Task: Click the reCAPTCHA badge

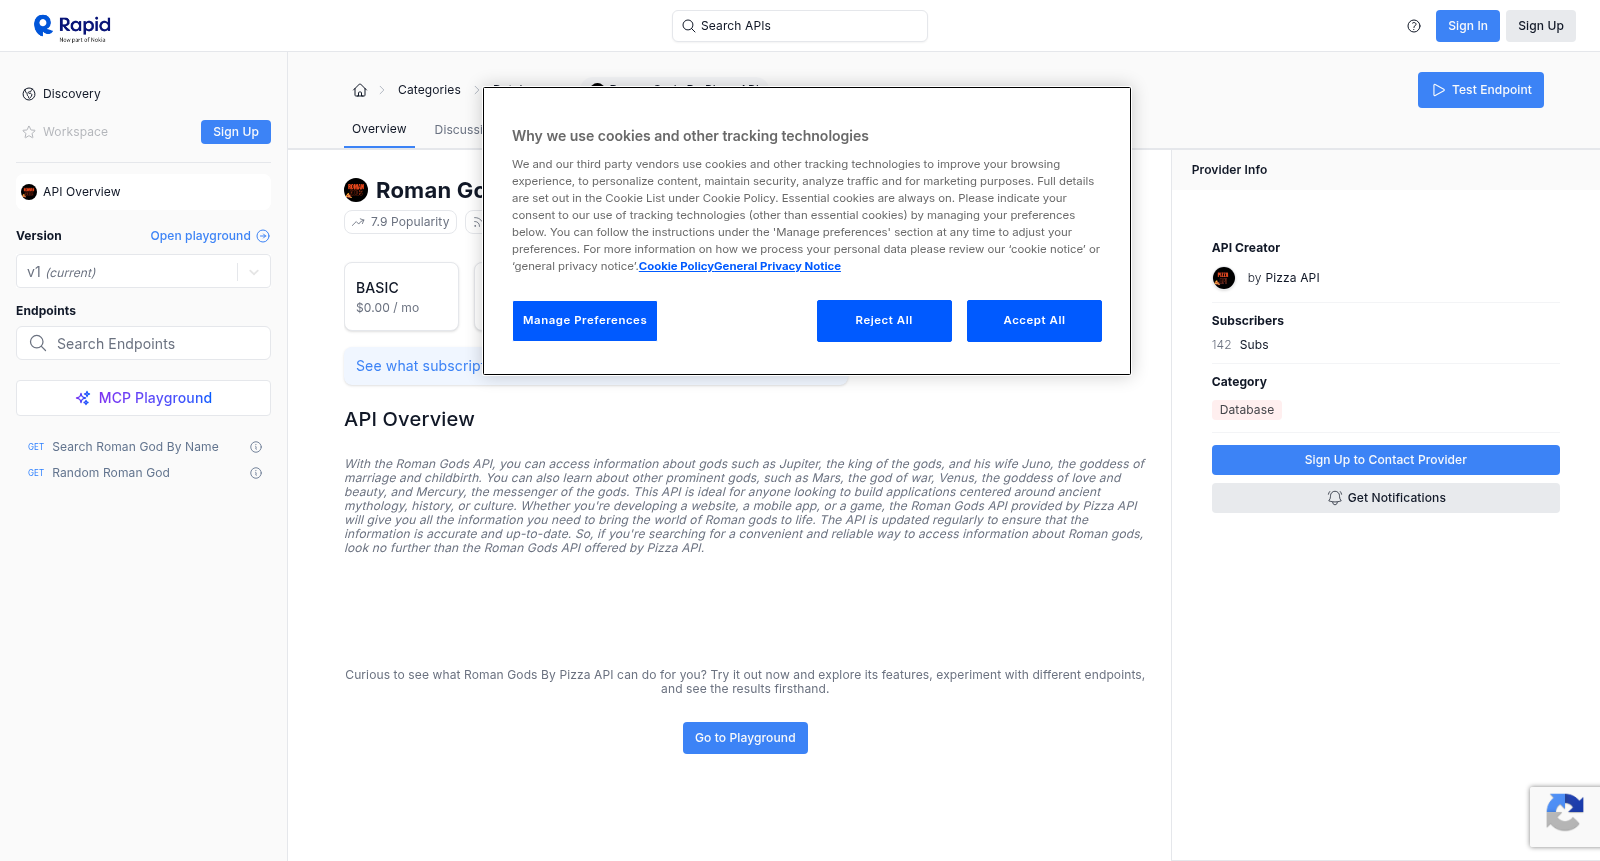Action: point(1565,817)
